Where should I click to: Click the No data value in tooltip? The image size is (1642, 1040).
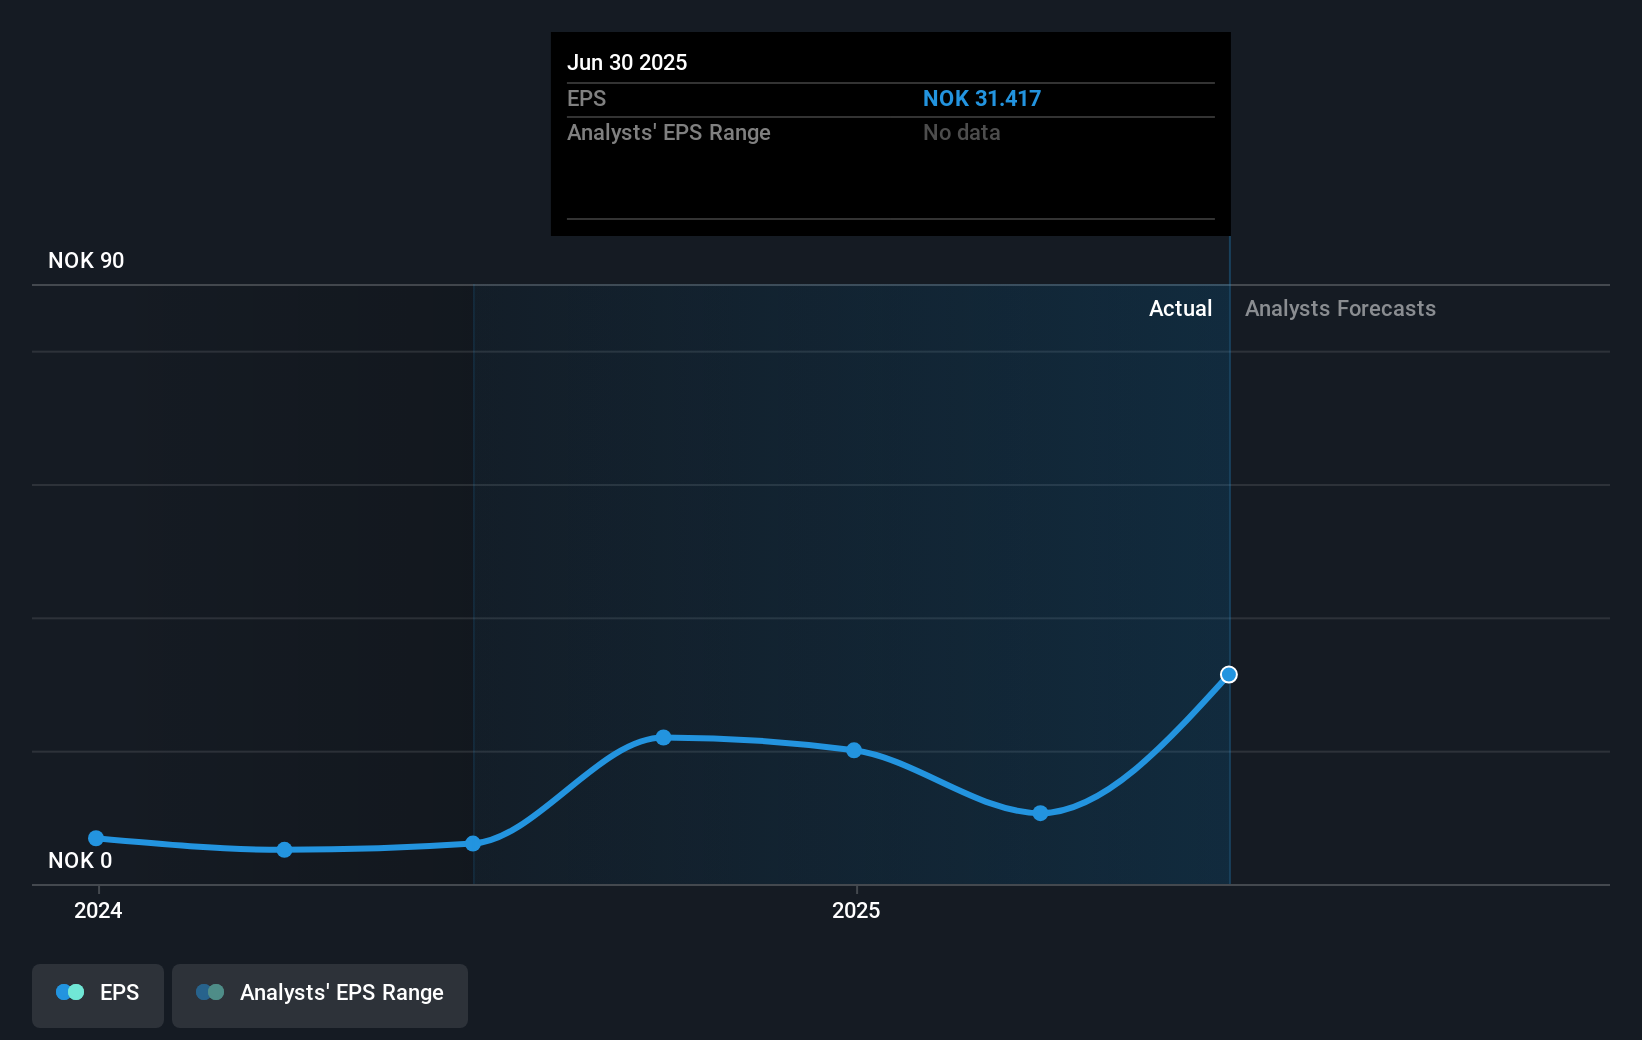[x=961, y=133]
